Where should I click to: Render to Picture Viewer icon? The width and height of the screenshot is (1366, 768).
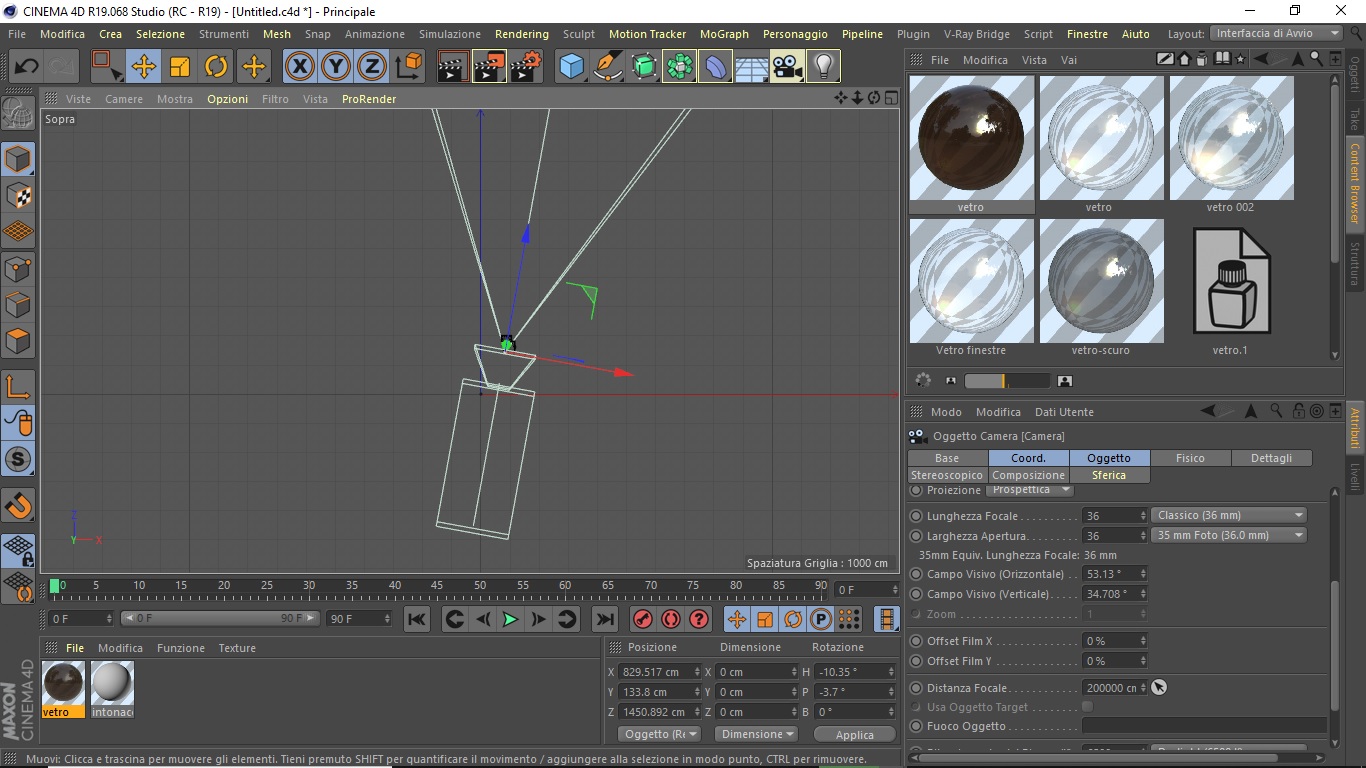[489, 67]
